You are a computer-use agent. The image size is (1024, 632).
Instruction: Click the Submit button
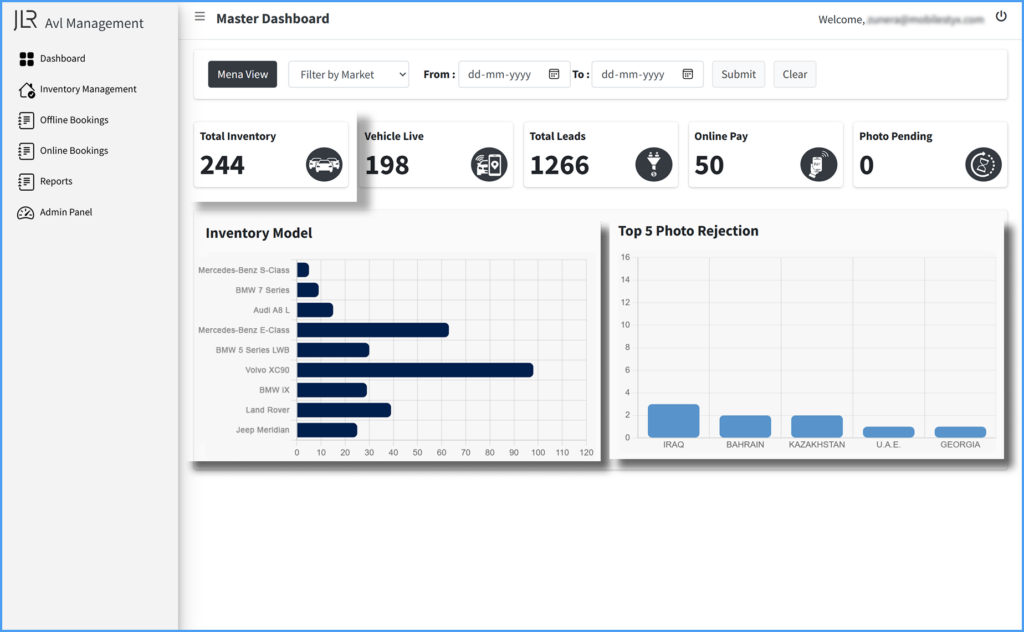738,74
